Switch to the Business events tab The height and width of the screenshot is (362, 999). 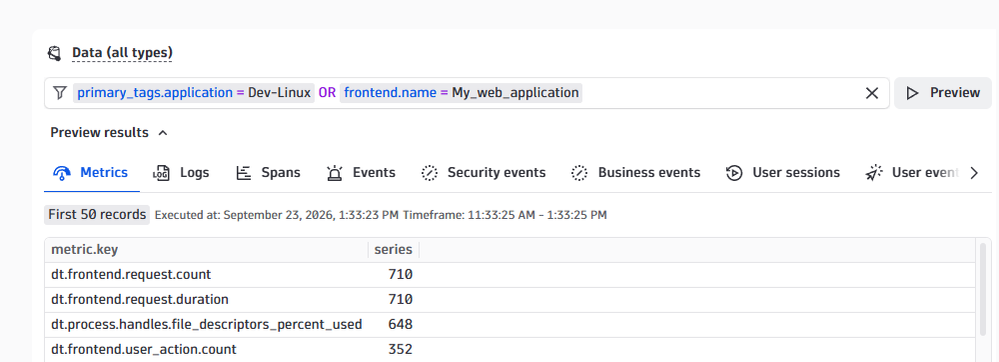[x=636, y=173]
